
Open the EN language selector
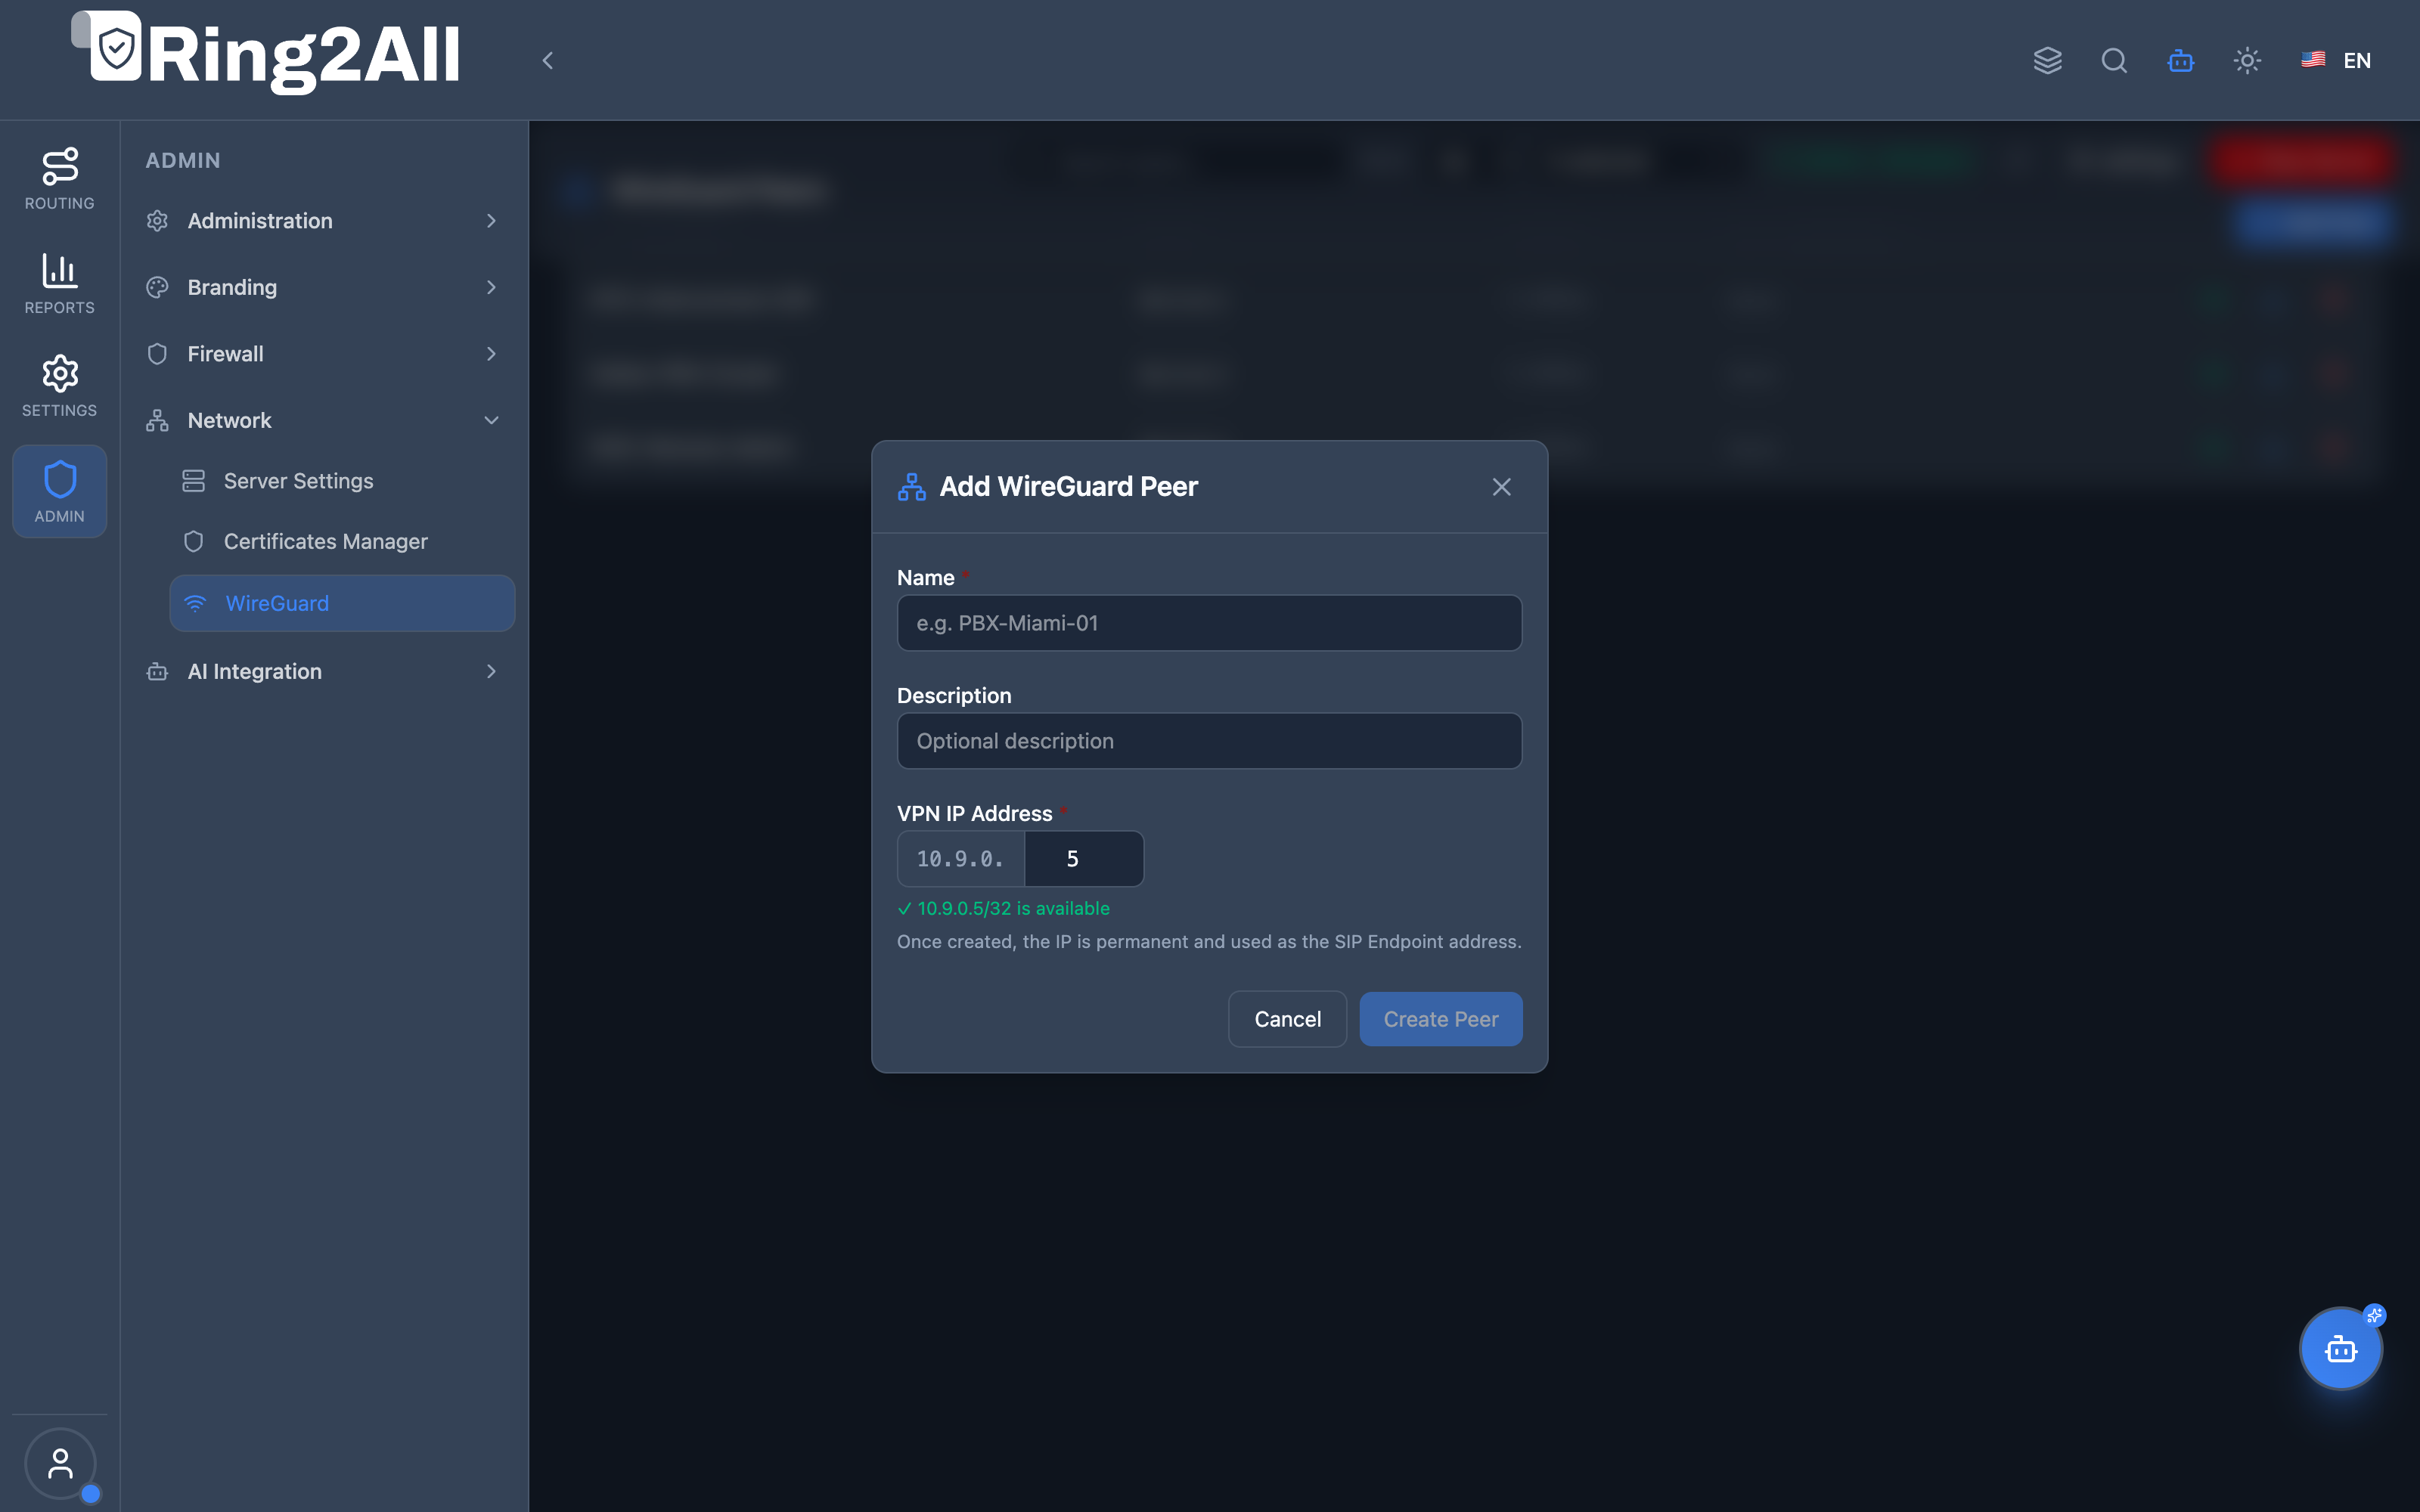point(2336,60)
